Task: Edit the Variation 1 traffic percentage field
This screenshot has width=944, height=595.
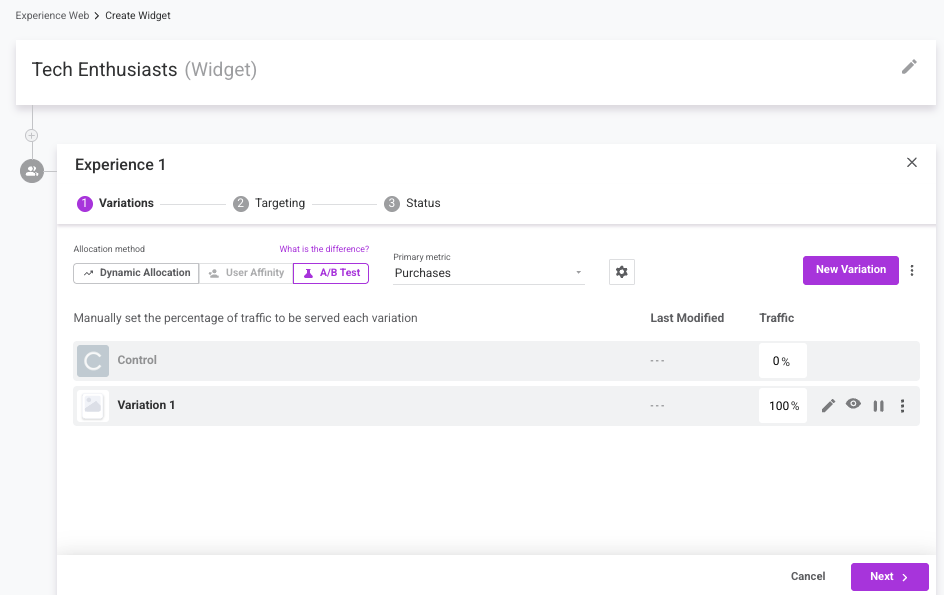Action: (x=782, y=406)
